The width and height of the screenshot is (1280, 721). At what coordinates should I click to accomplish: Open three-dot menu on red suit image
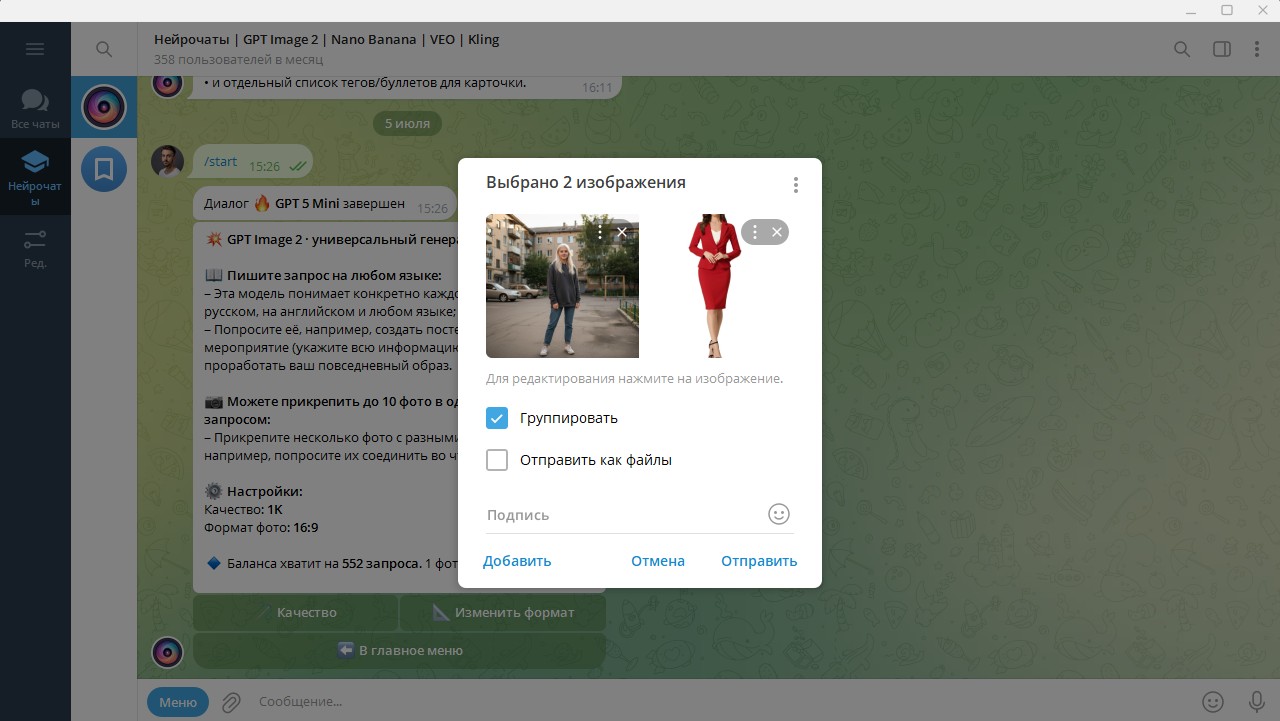point(755,232)
